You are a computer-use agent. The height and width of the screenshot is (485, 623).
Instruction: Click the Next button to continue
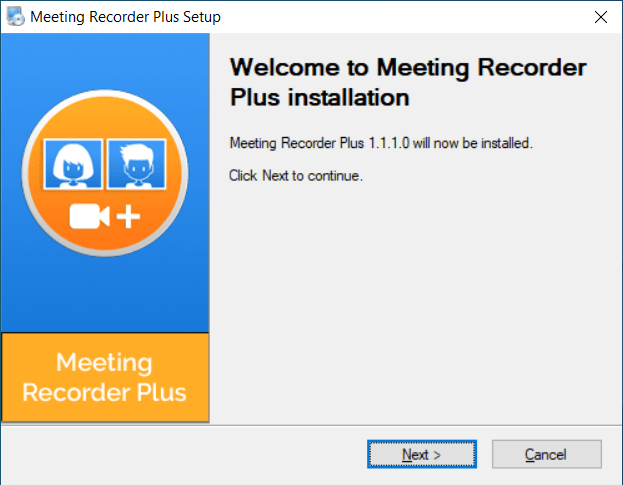[x=422, y=454]
